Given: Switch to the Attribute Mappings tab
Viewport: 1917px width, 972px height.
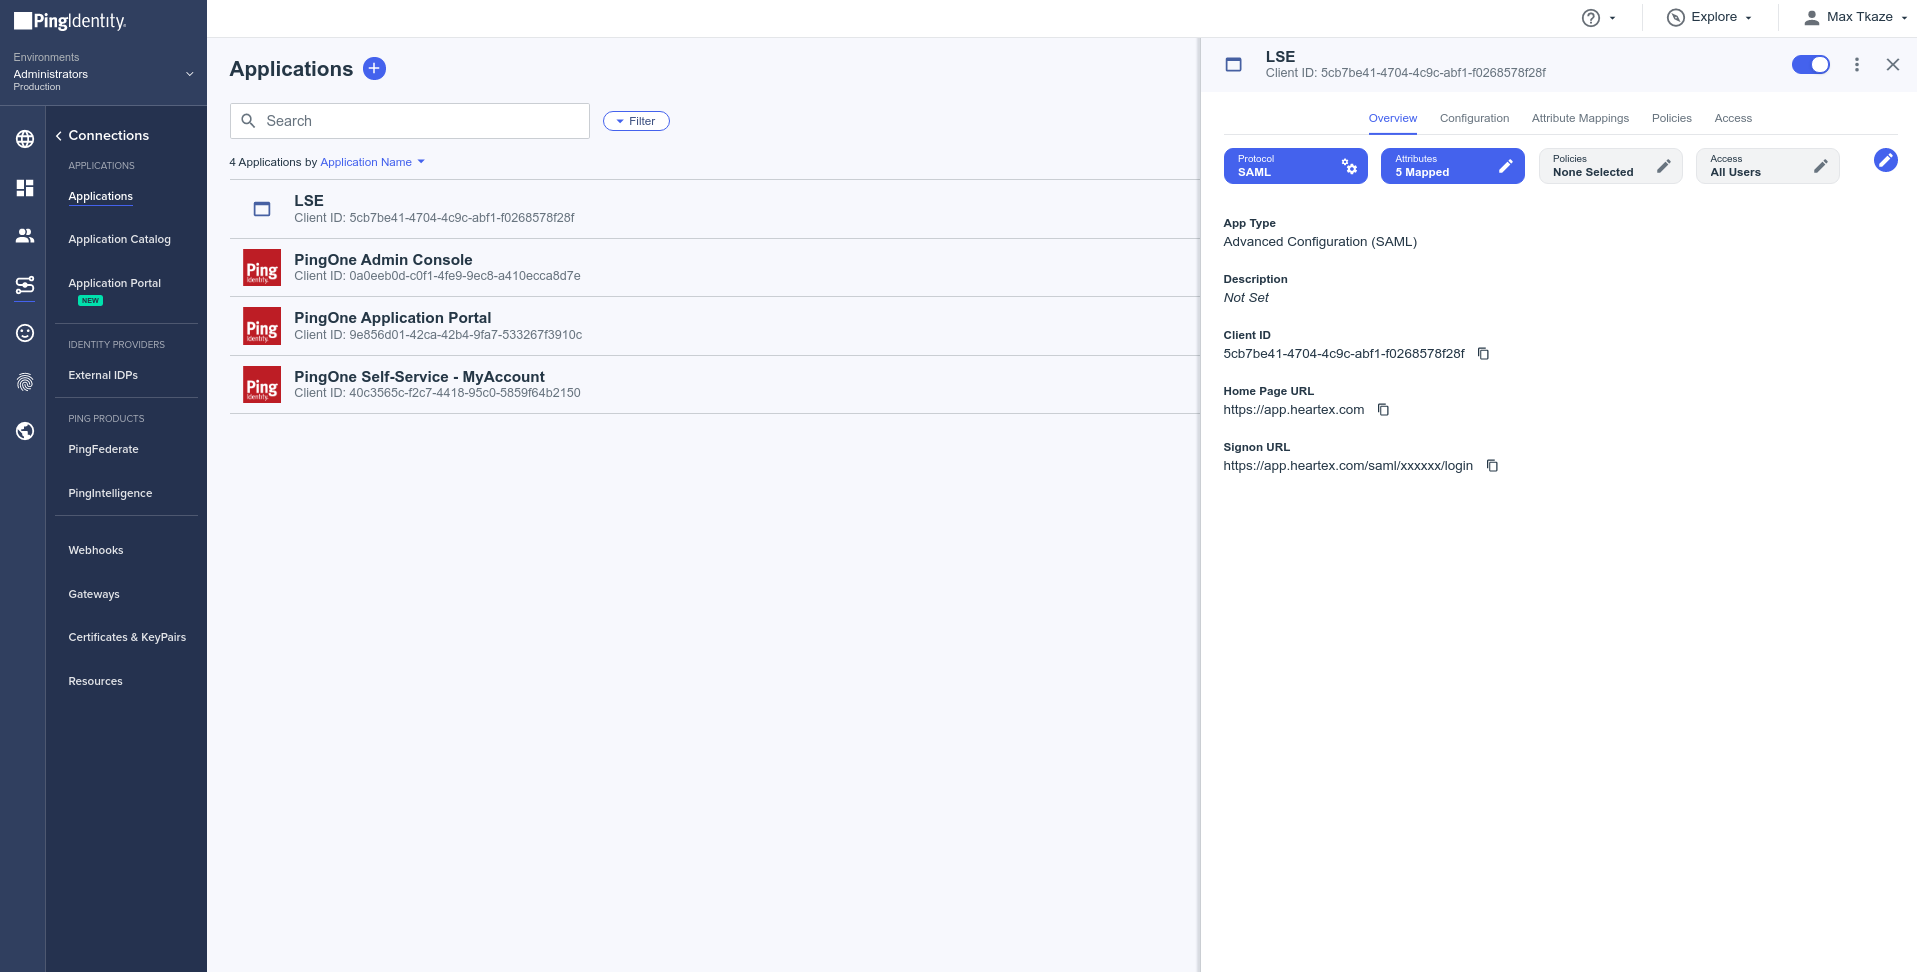Looking at the screenshot, I should [x=1580, y=118].
